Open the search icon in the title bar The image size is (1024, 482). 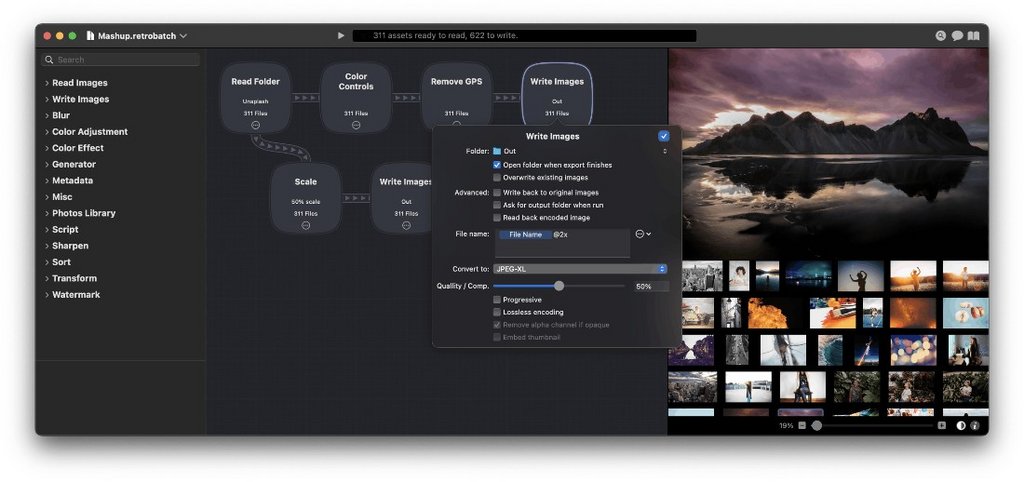coord(940,36)
